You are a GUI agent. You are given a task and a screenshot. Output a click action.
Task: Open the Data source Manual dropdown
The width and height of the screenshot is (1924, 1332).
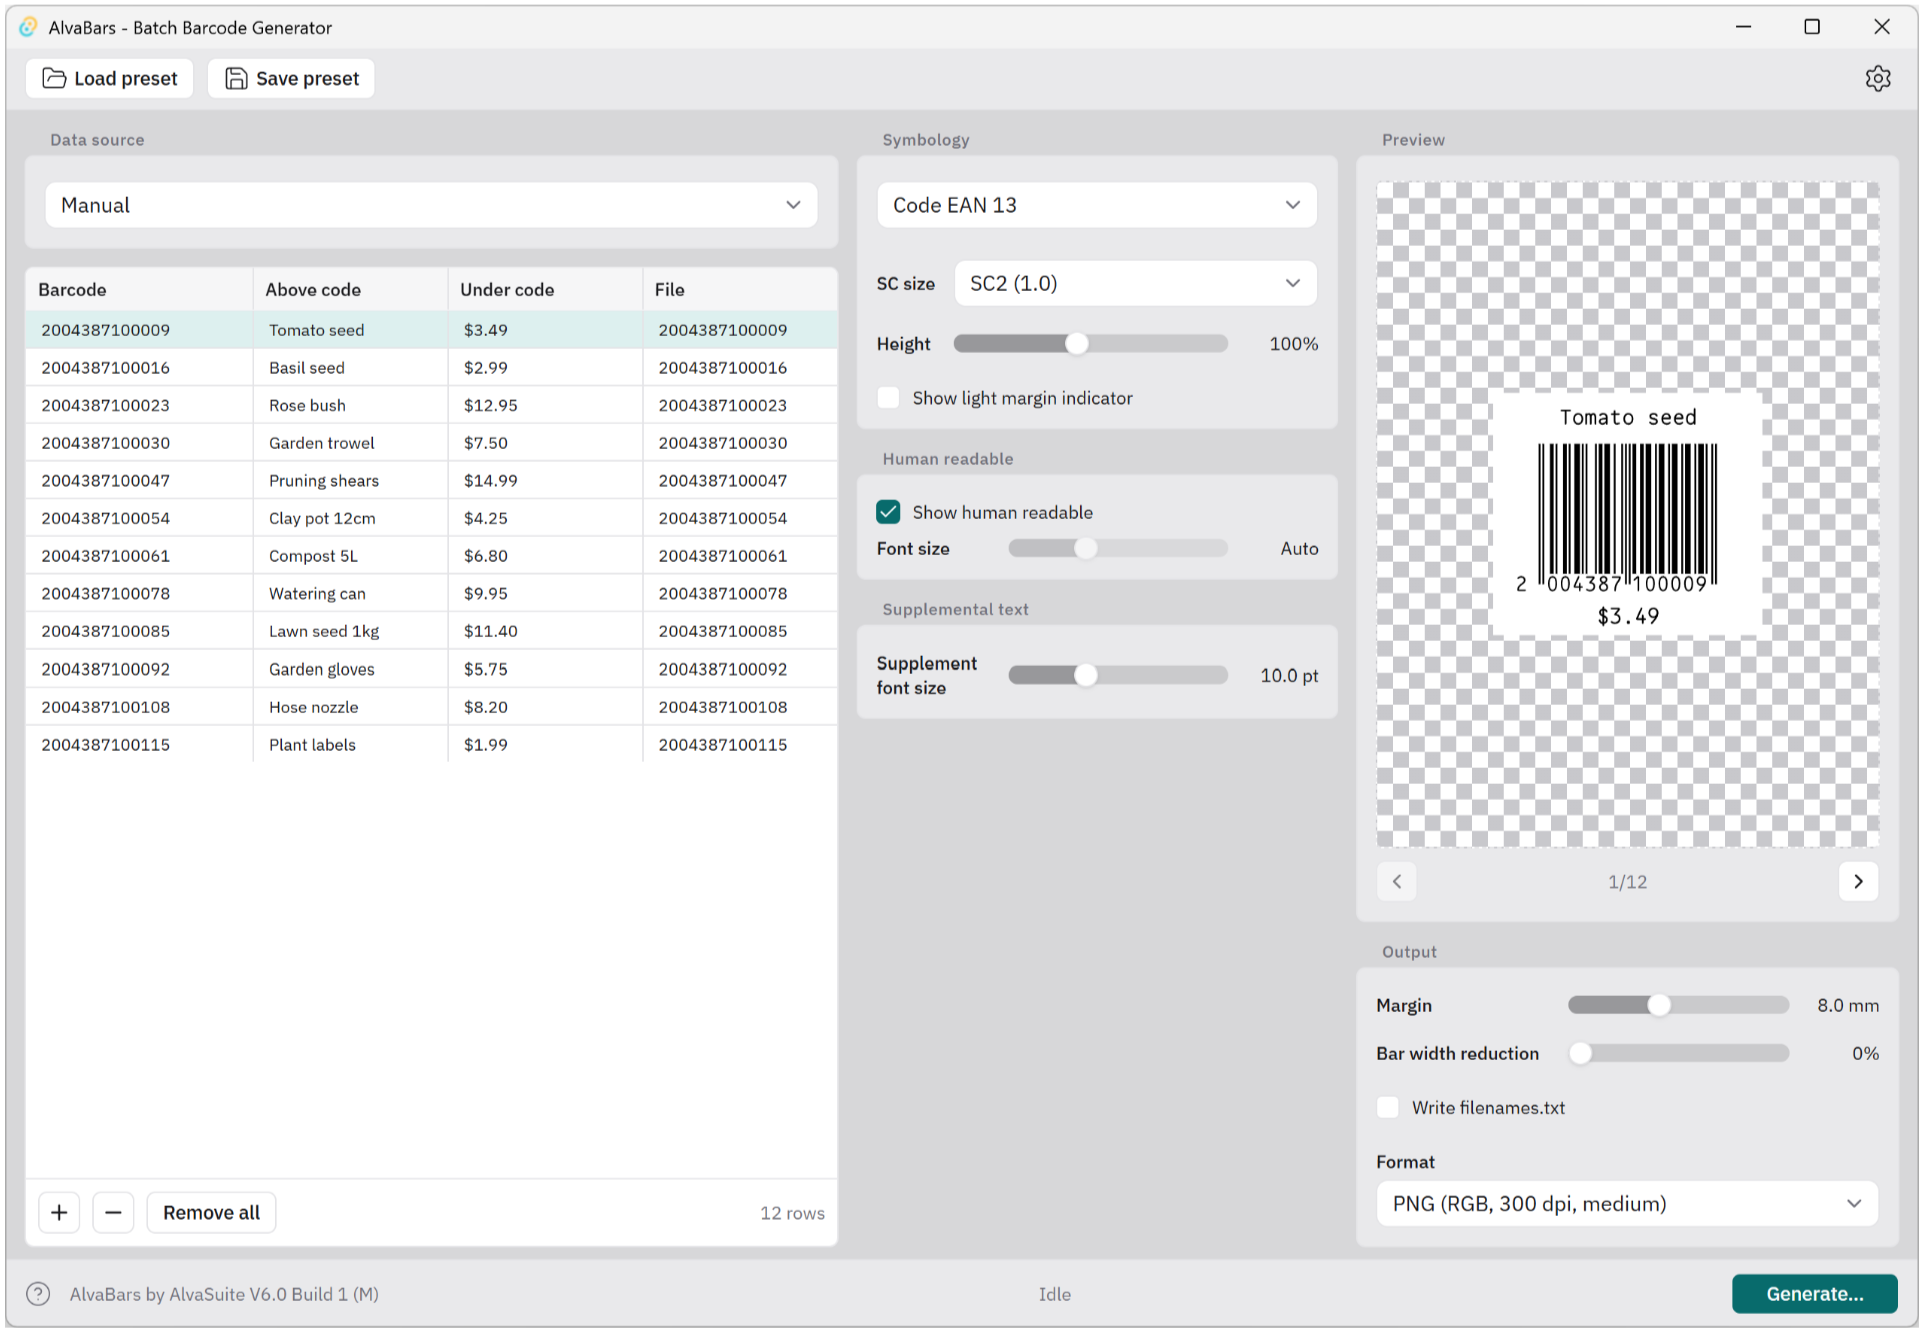(431, 205)
